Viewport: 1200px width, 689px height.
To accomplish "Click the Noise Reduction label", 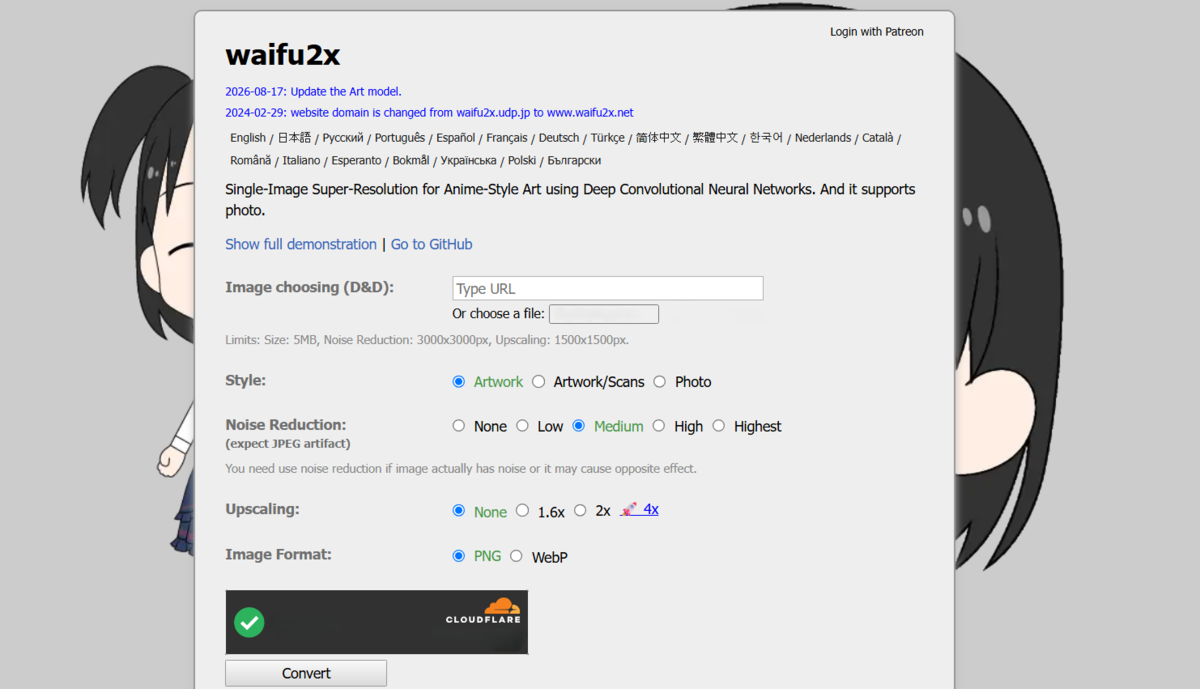I will pos(285,424).
